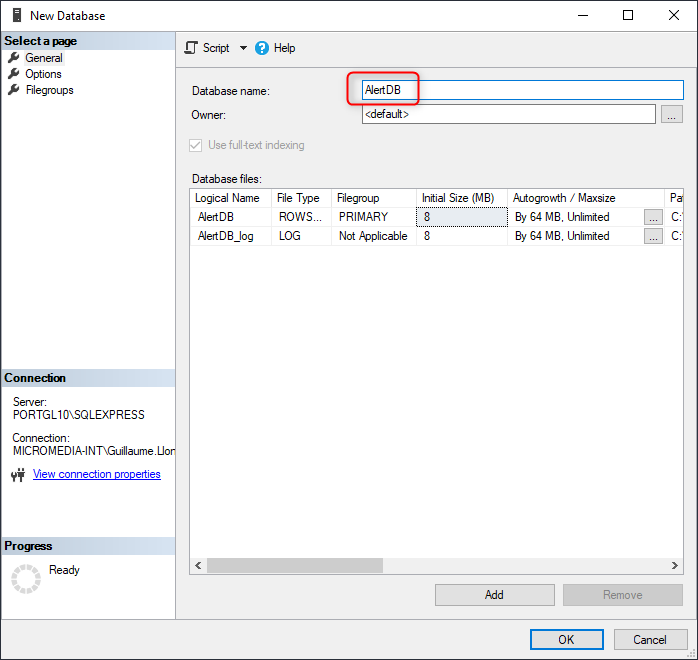This screenshot has height=660, width=698.
Task: Open autogrowth settings for AlertDB row
Action: 653,217
